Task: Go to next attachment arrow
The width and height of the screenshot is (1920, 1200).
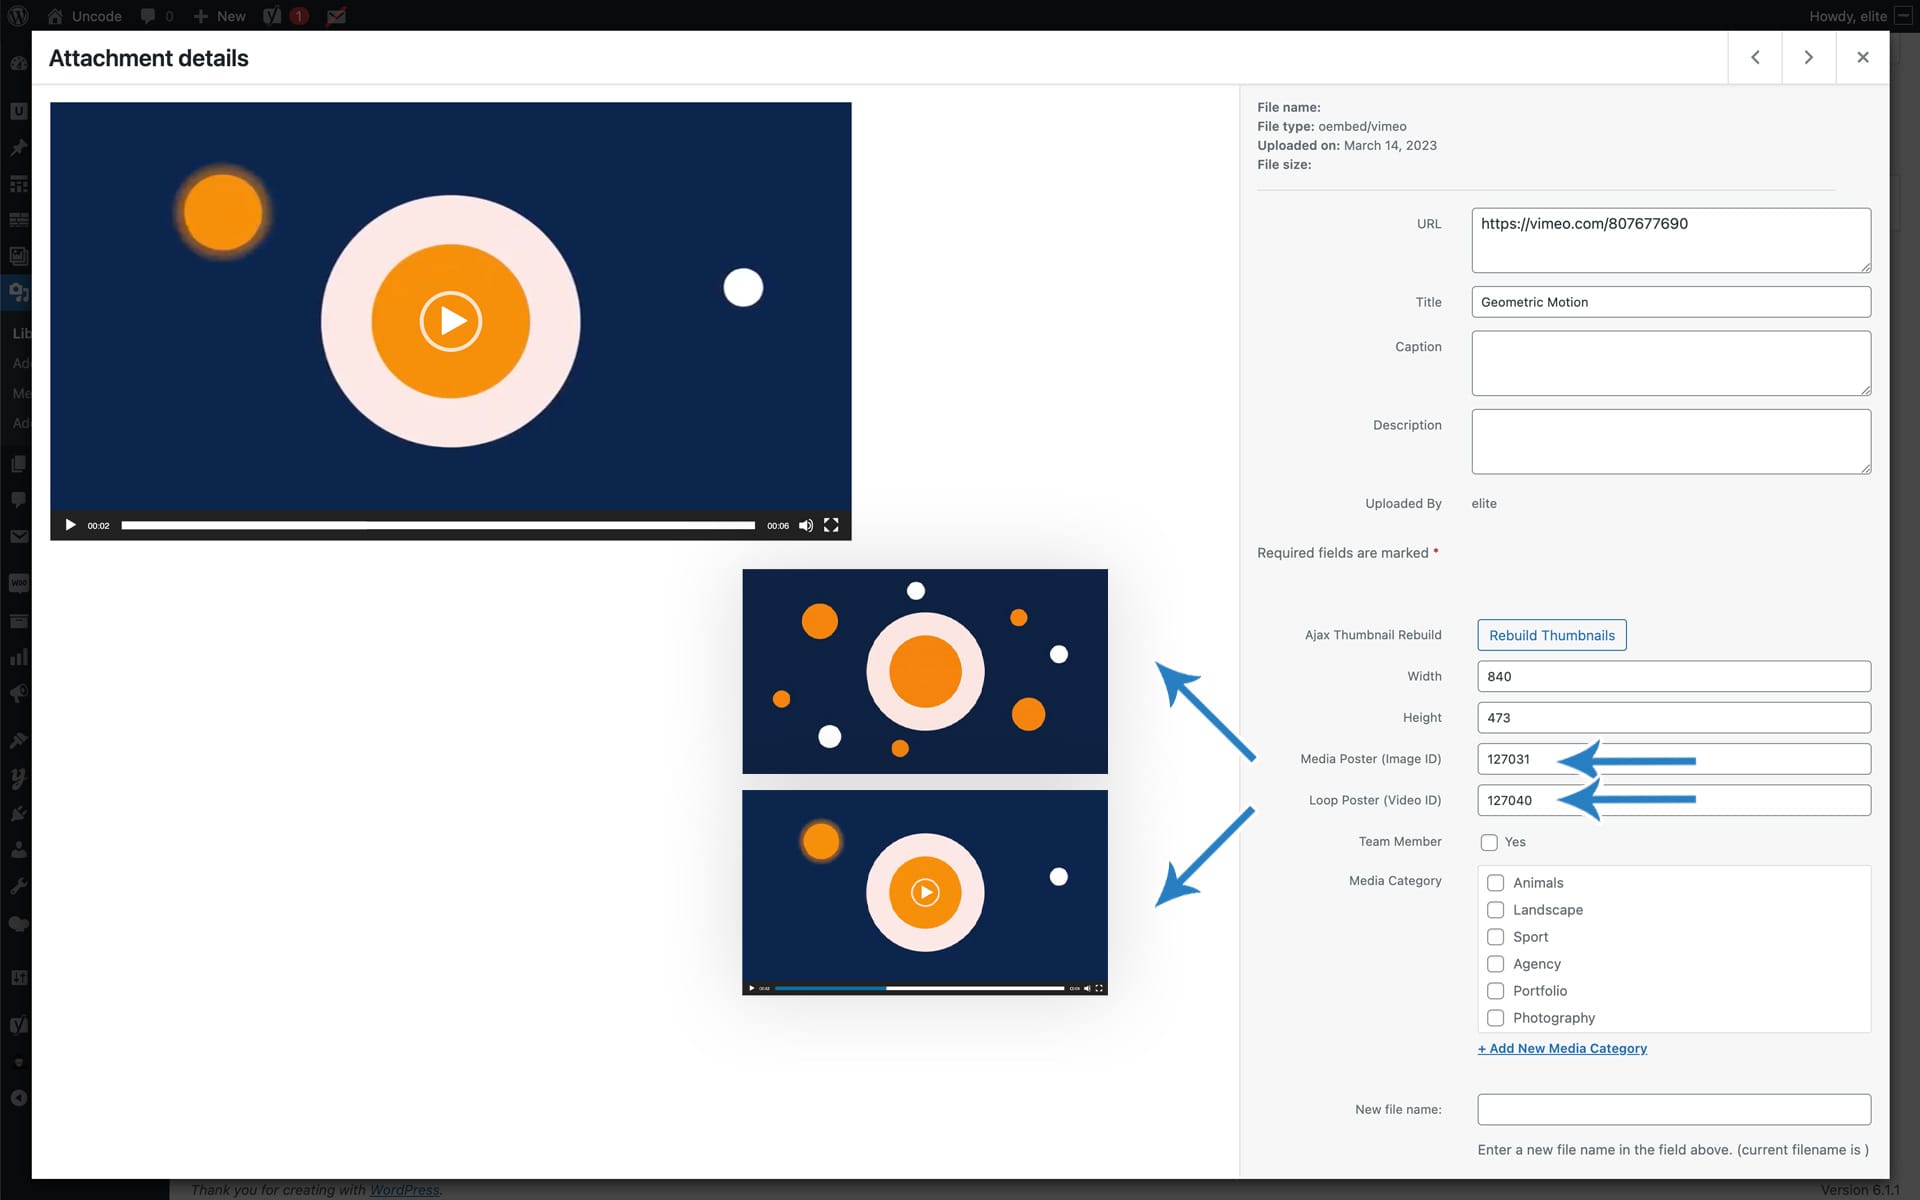Action: pyautogui.click(x=1808, y=57)
